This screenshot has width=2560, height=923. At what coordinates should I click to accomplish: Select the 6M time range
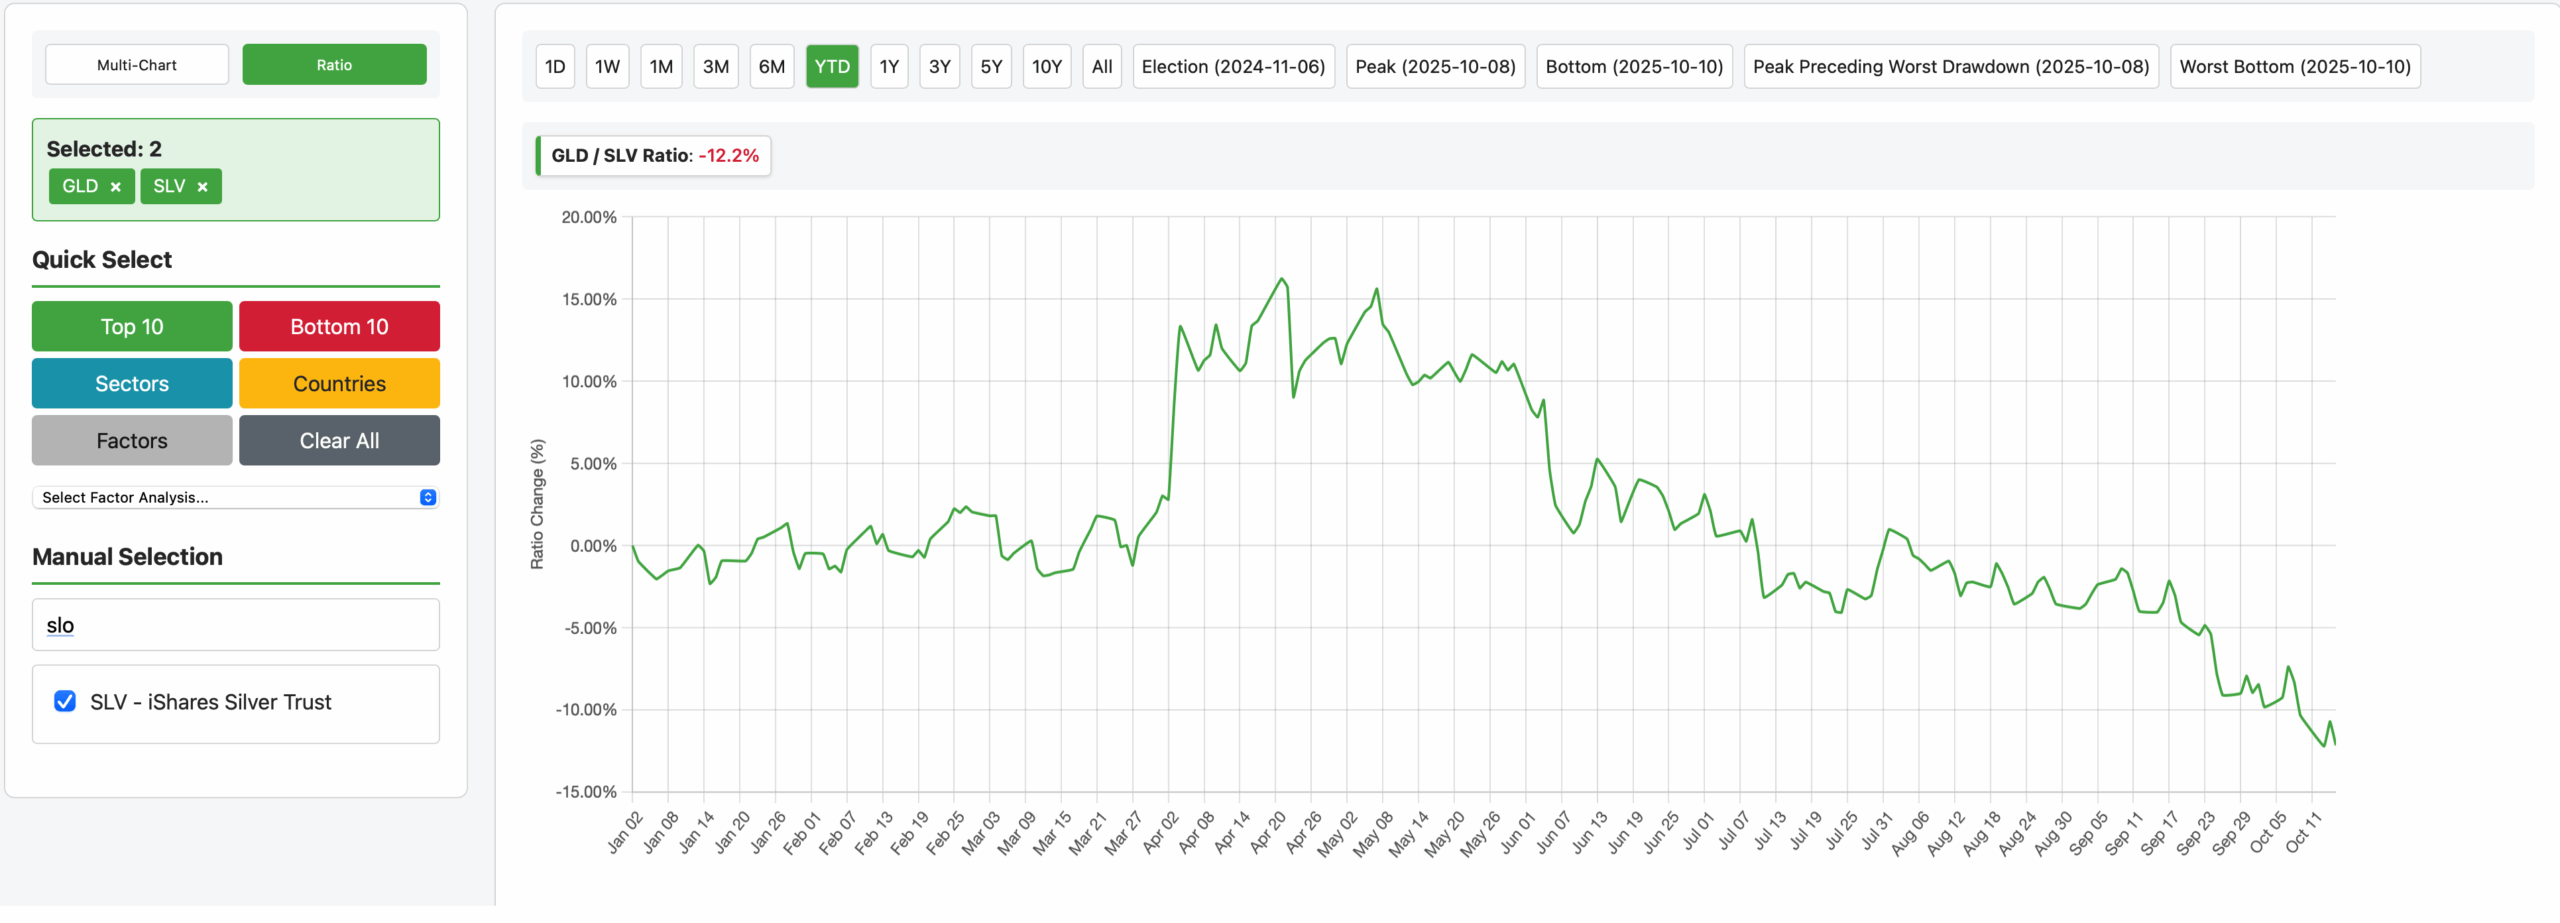click(771, 67)
